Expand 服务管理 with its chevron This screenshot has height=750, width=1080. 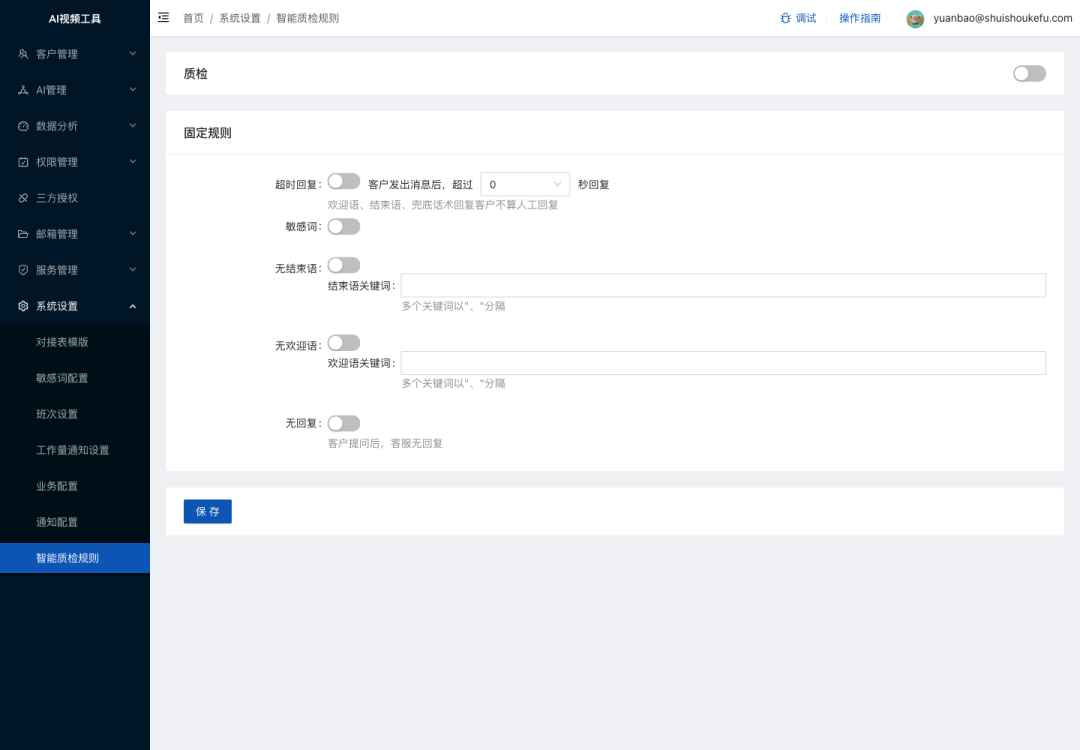[x=133, y=270]
